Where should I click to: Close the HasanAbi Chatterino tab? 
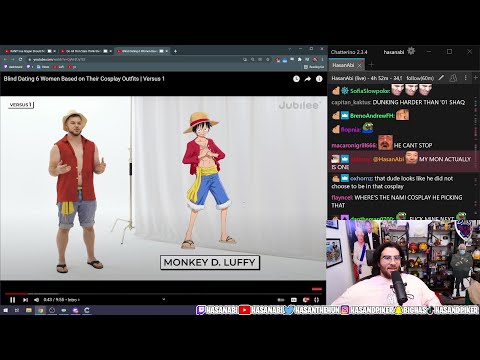pyautogui.click(x=359, y=65)
